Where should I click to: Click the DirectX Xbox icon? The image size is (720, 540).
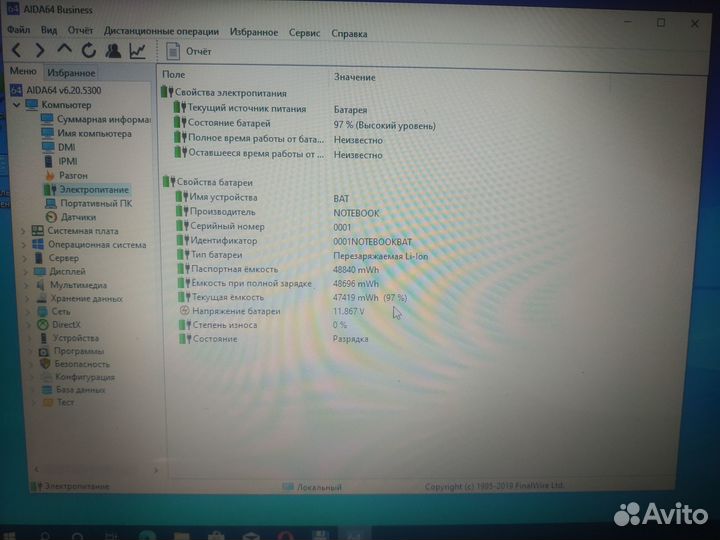click(43, 325)
